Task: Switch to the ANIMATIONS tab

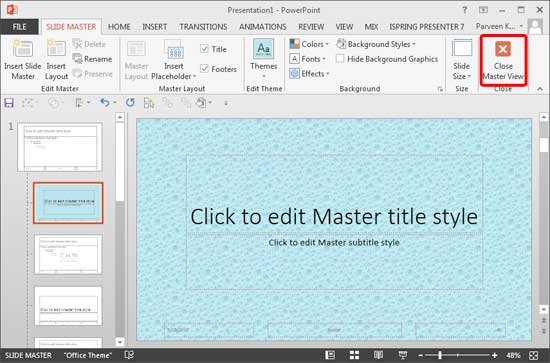Action: [x=263, y=27]
